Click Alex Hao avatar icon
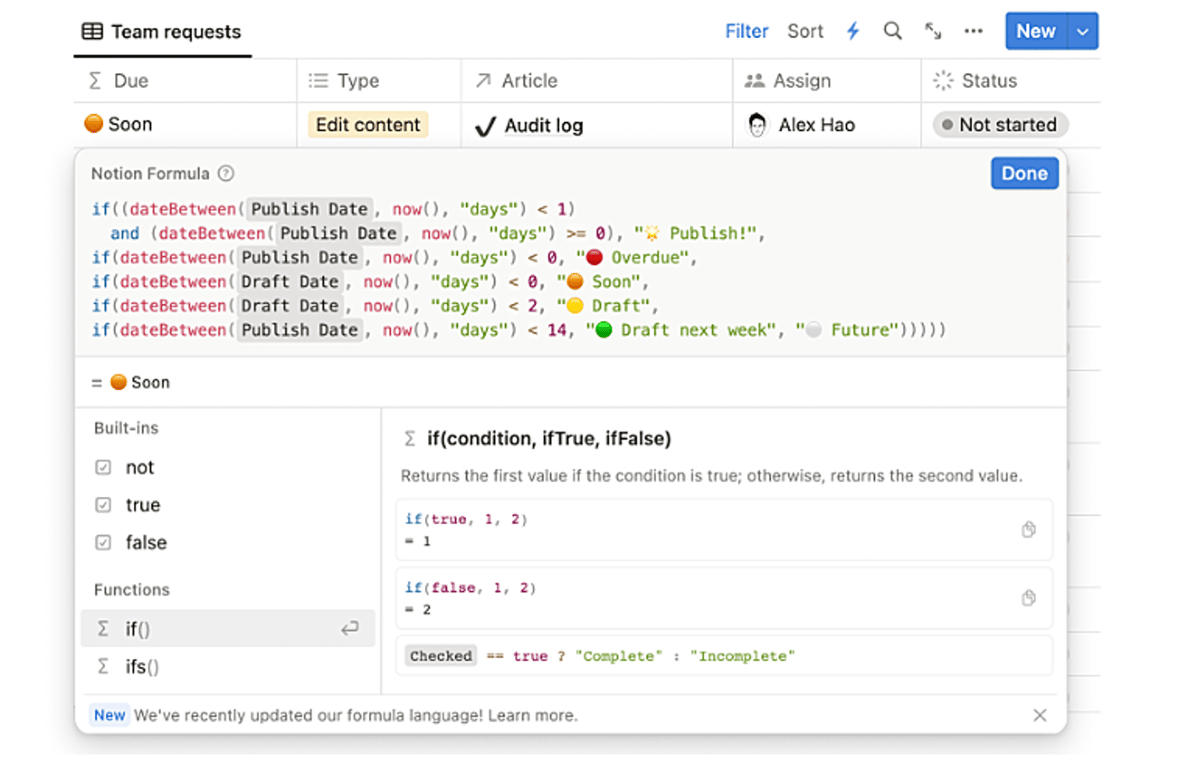Image resolution: width=1177 pixels, height=768 pixels. (757, 125)
